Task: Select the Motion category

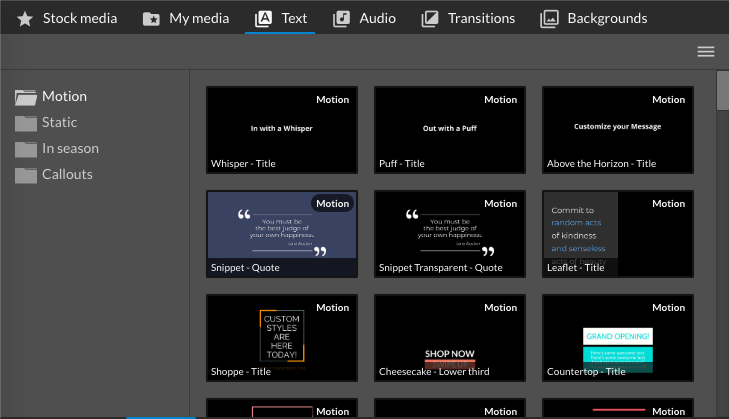Action: 64,97
